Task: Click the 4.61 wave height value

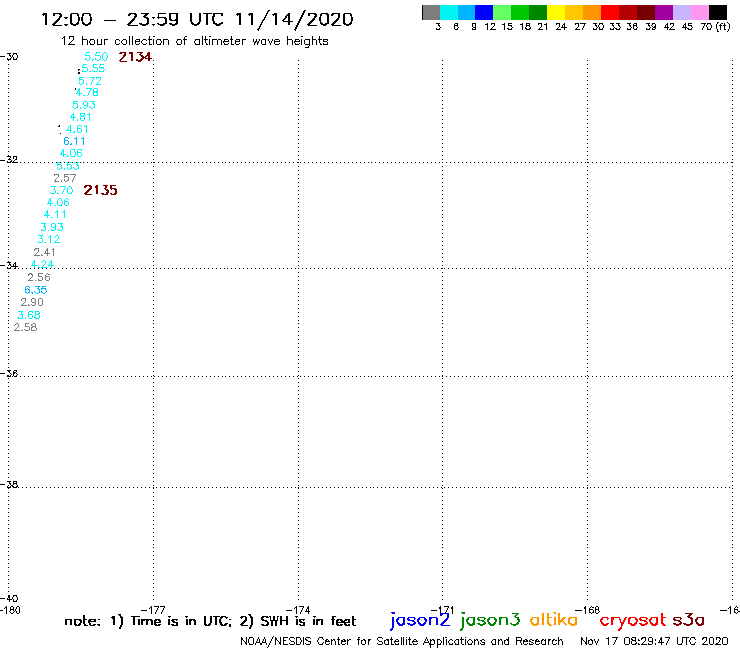Action: (77, 129)
